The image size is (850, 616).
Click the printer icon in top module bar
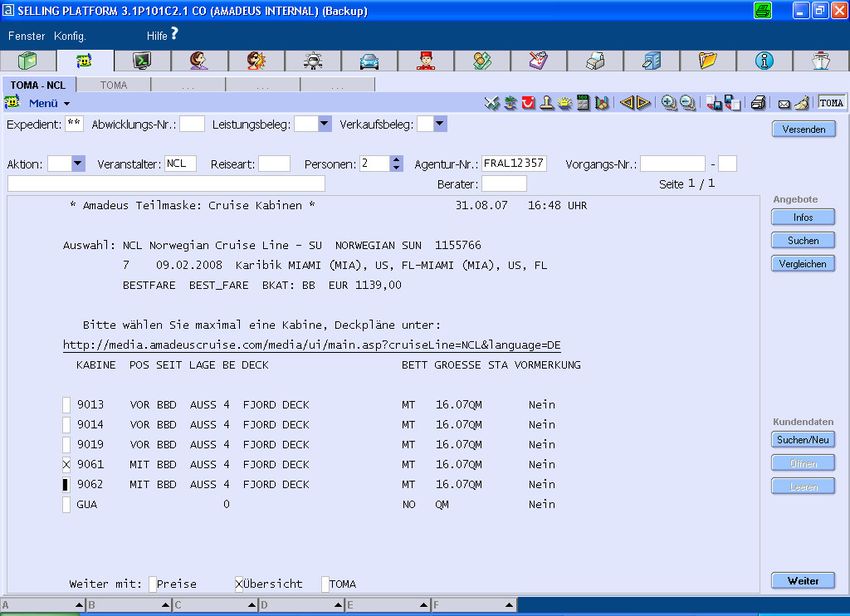pos(595,61)
